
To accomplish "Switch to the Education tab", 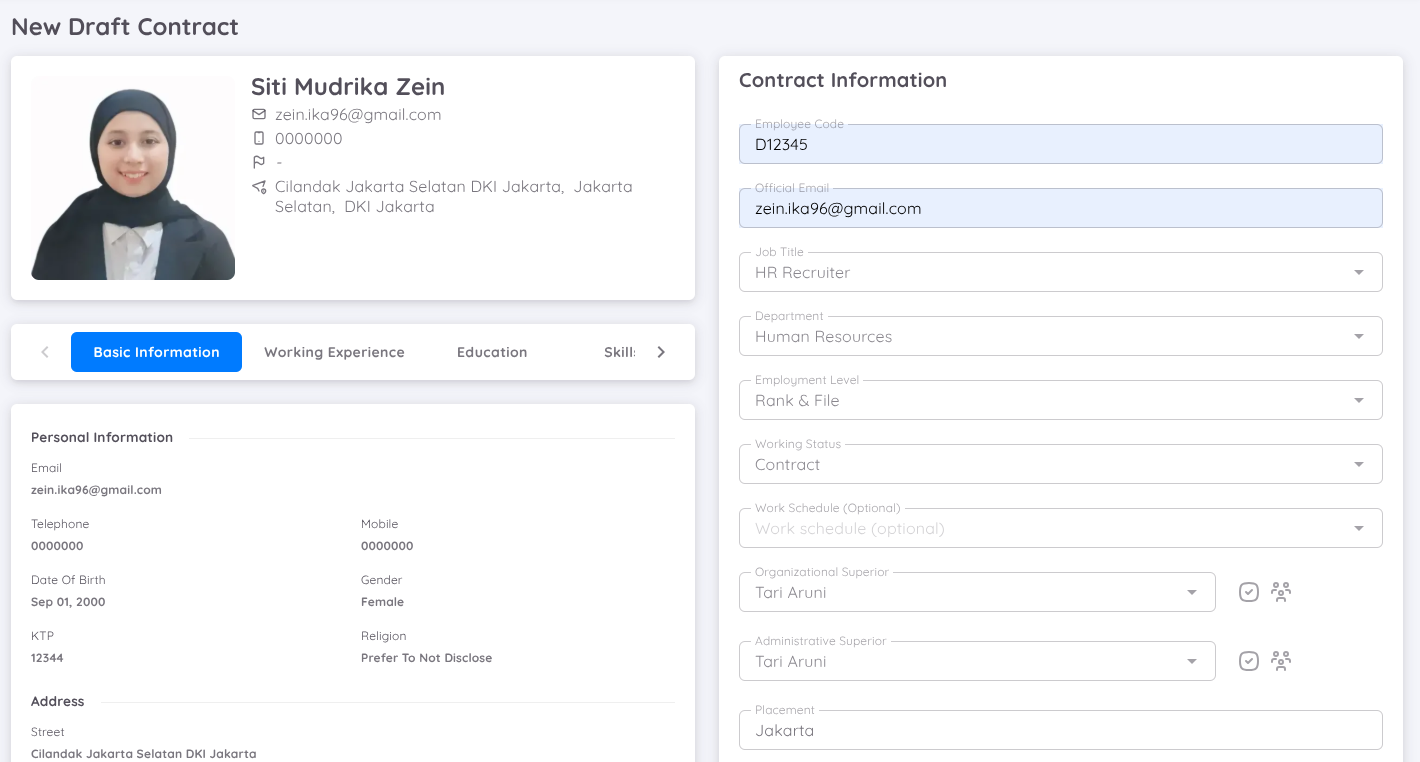I will point(492,352).
